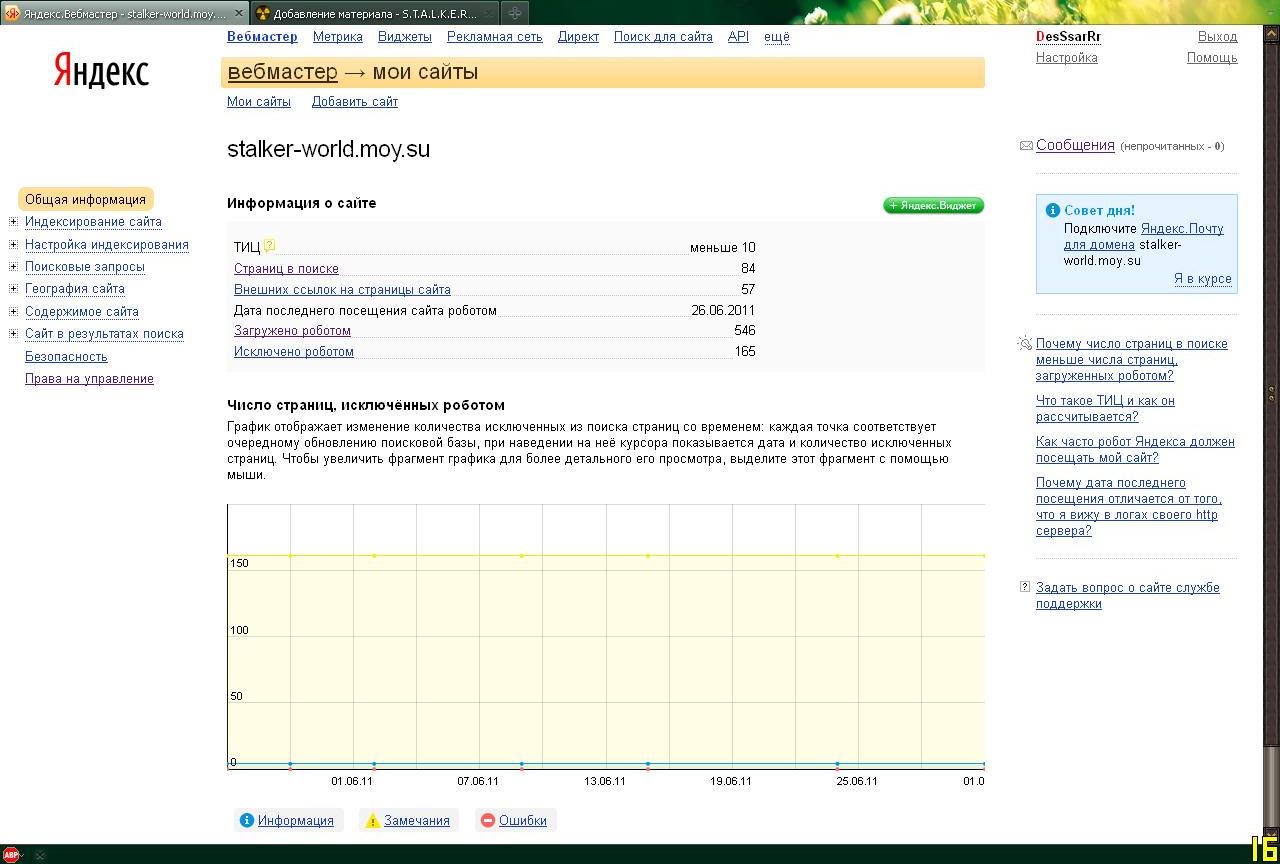Open Безопасность sidebar link
1280x864 pixels.
(x=66, y=357)
